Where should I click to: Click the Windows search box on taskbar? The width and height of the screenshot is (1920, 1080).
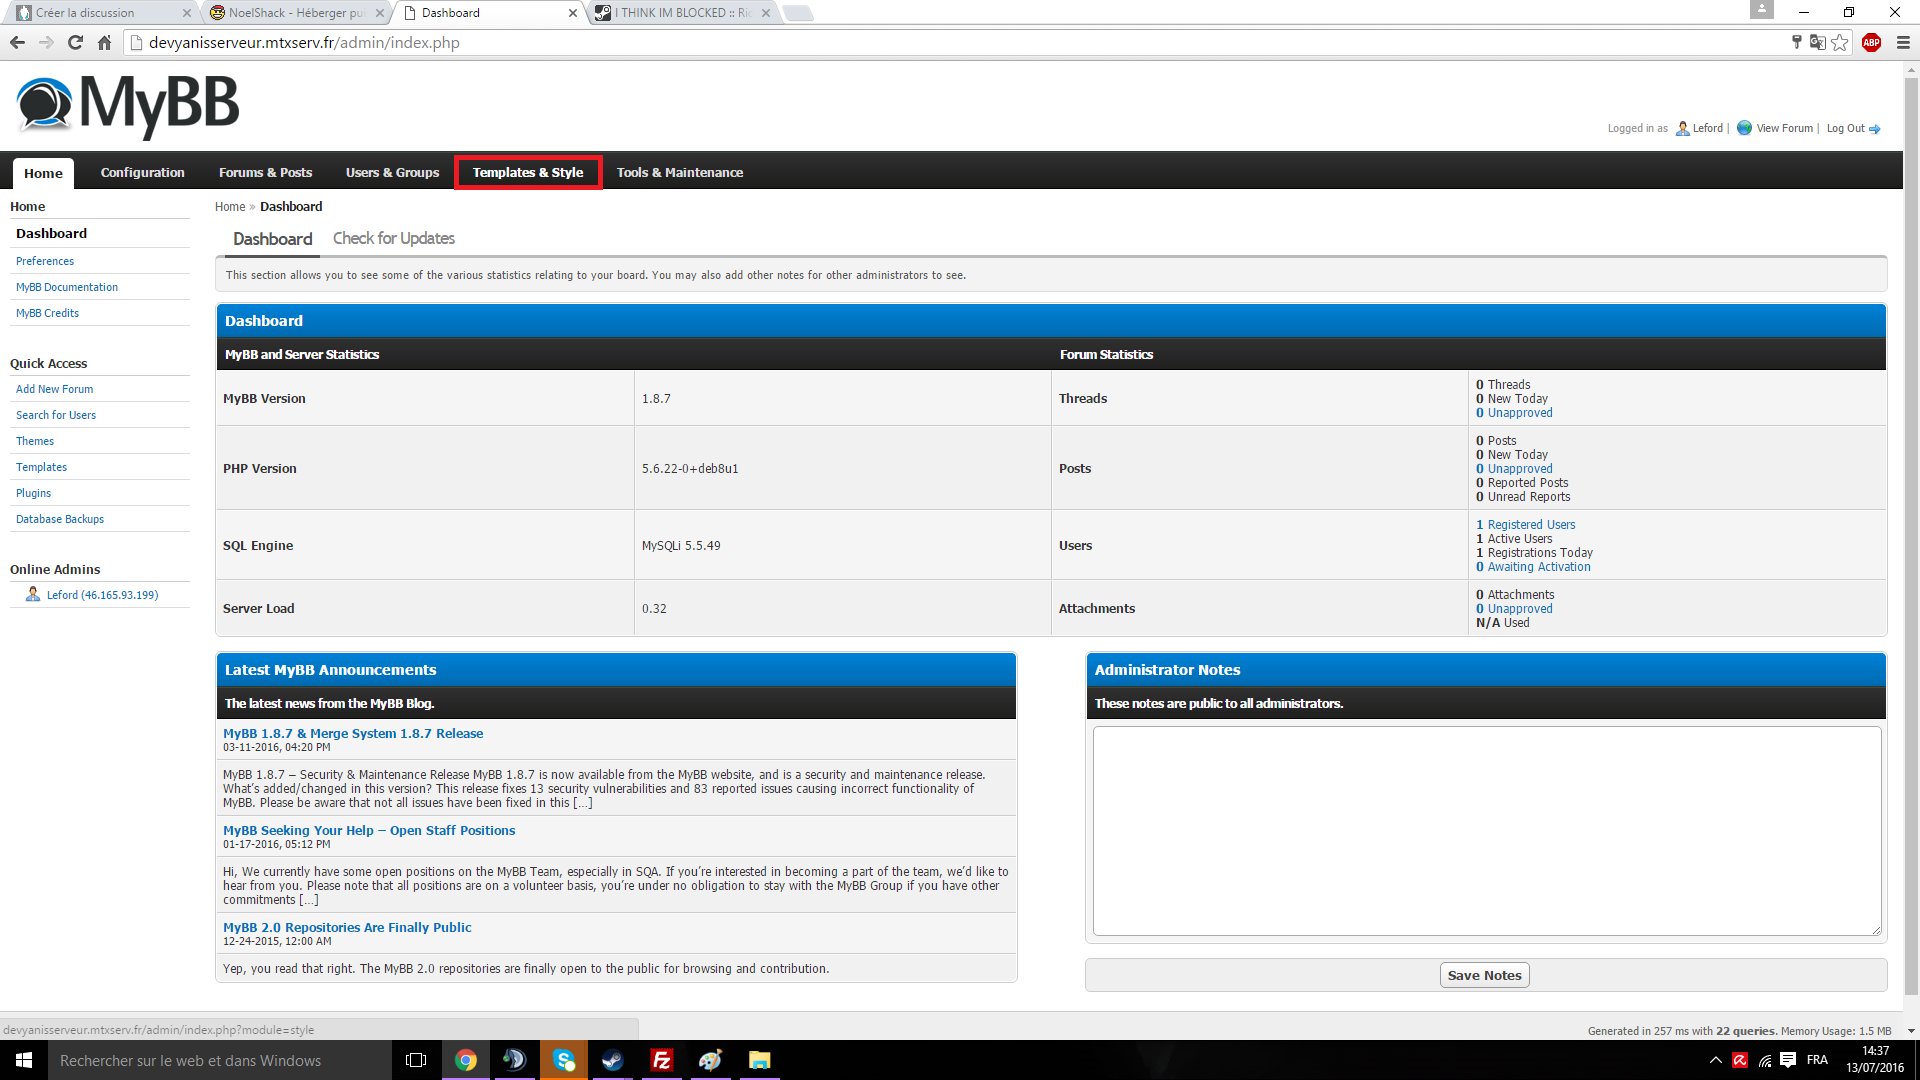coord(220,1060)
